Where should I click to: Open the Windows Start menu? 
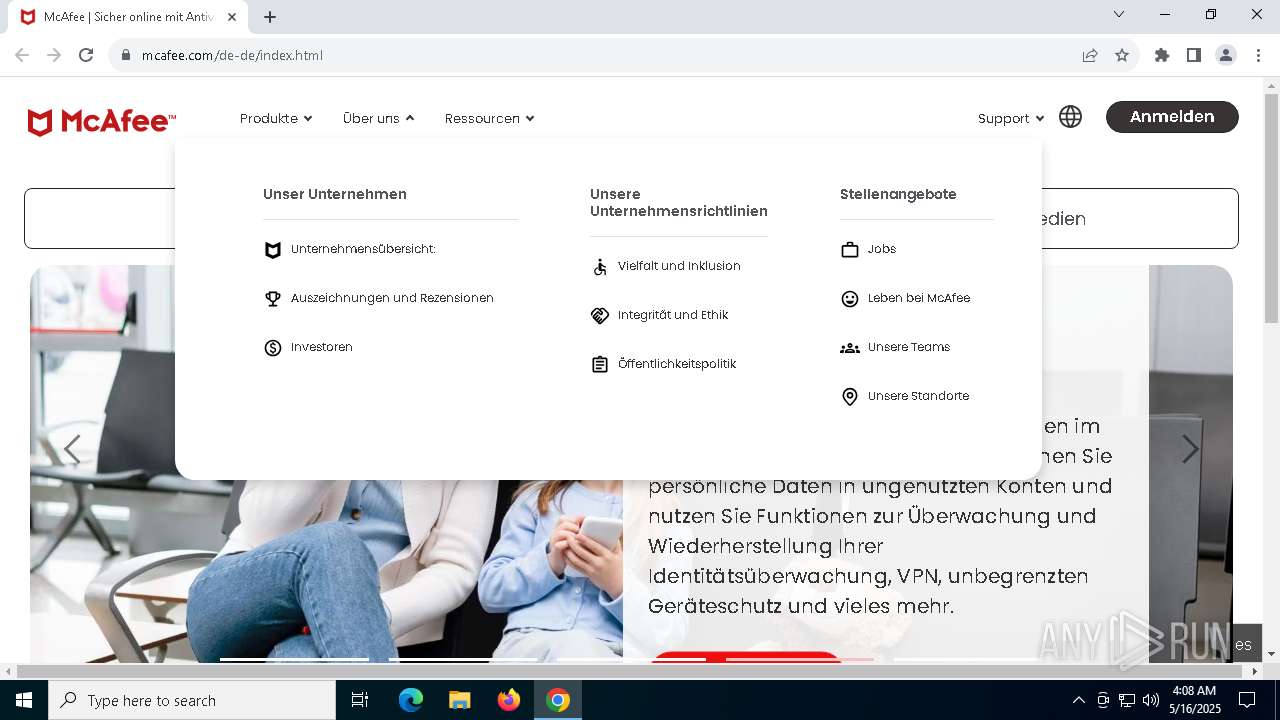click(23, 700)
